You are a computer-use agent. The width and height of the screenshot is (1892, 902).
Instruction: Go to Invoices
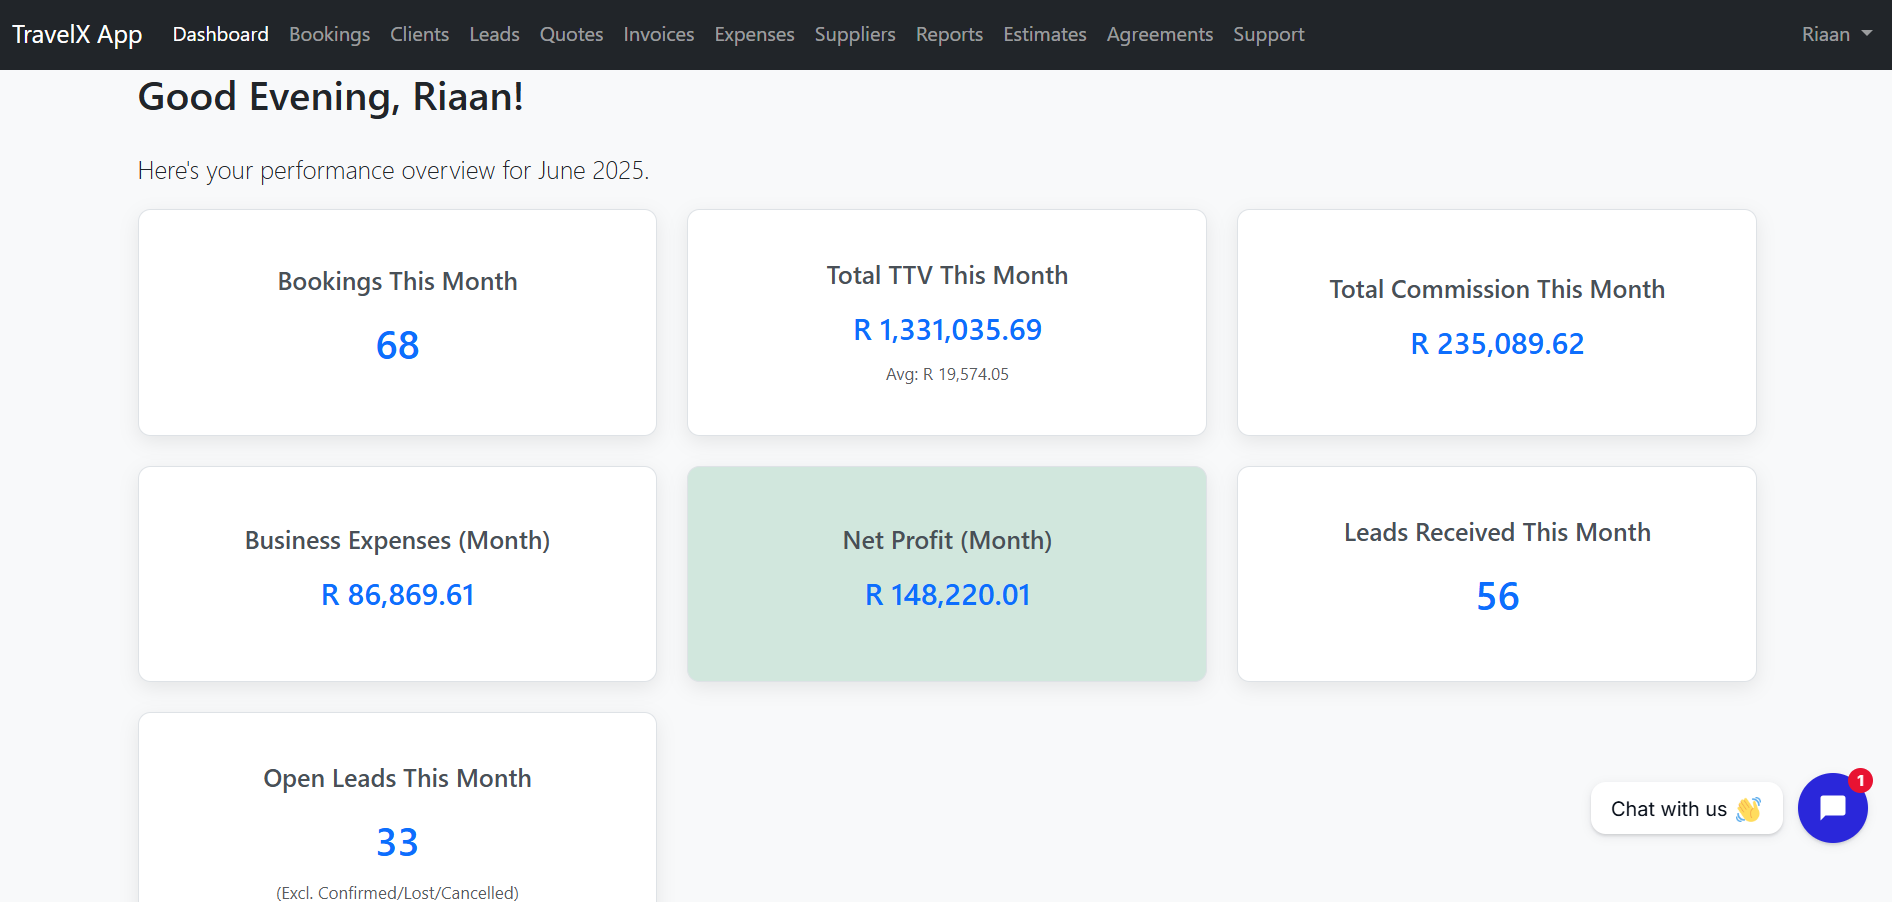tap(658, 34)
